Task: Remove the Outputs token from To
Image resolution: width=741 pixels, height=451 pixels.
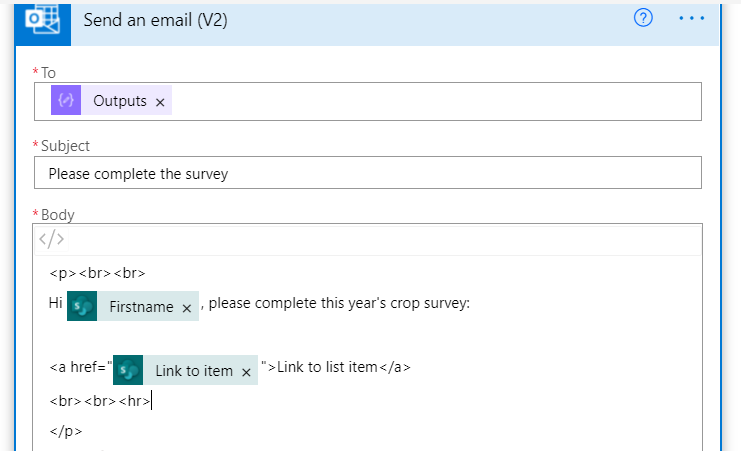Action: (x=160, y=102)
